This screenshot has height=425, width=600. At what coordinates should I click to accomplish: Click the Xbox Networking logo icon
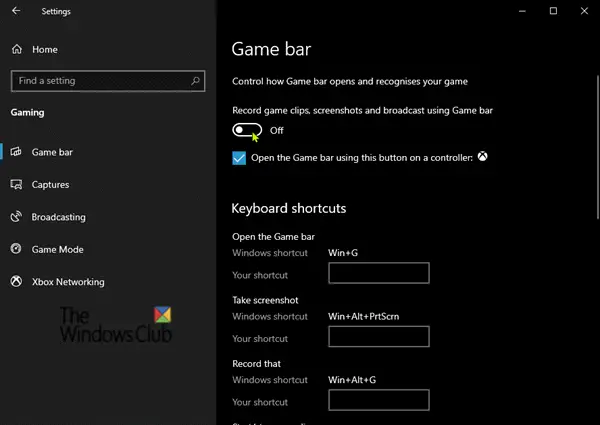coord(16,282)
